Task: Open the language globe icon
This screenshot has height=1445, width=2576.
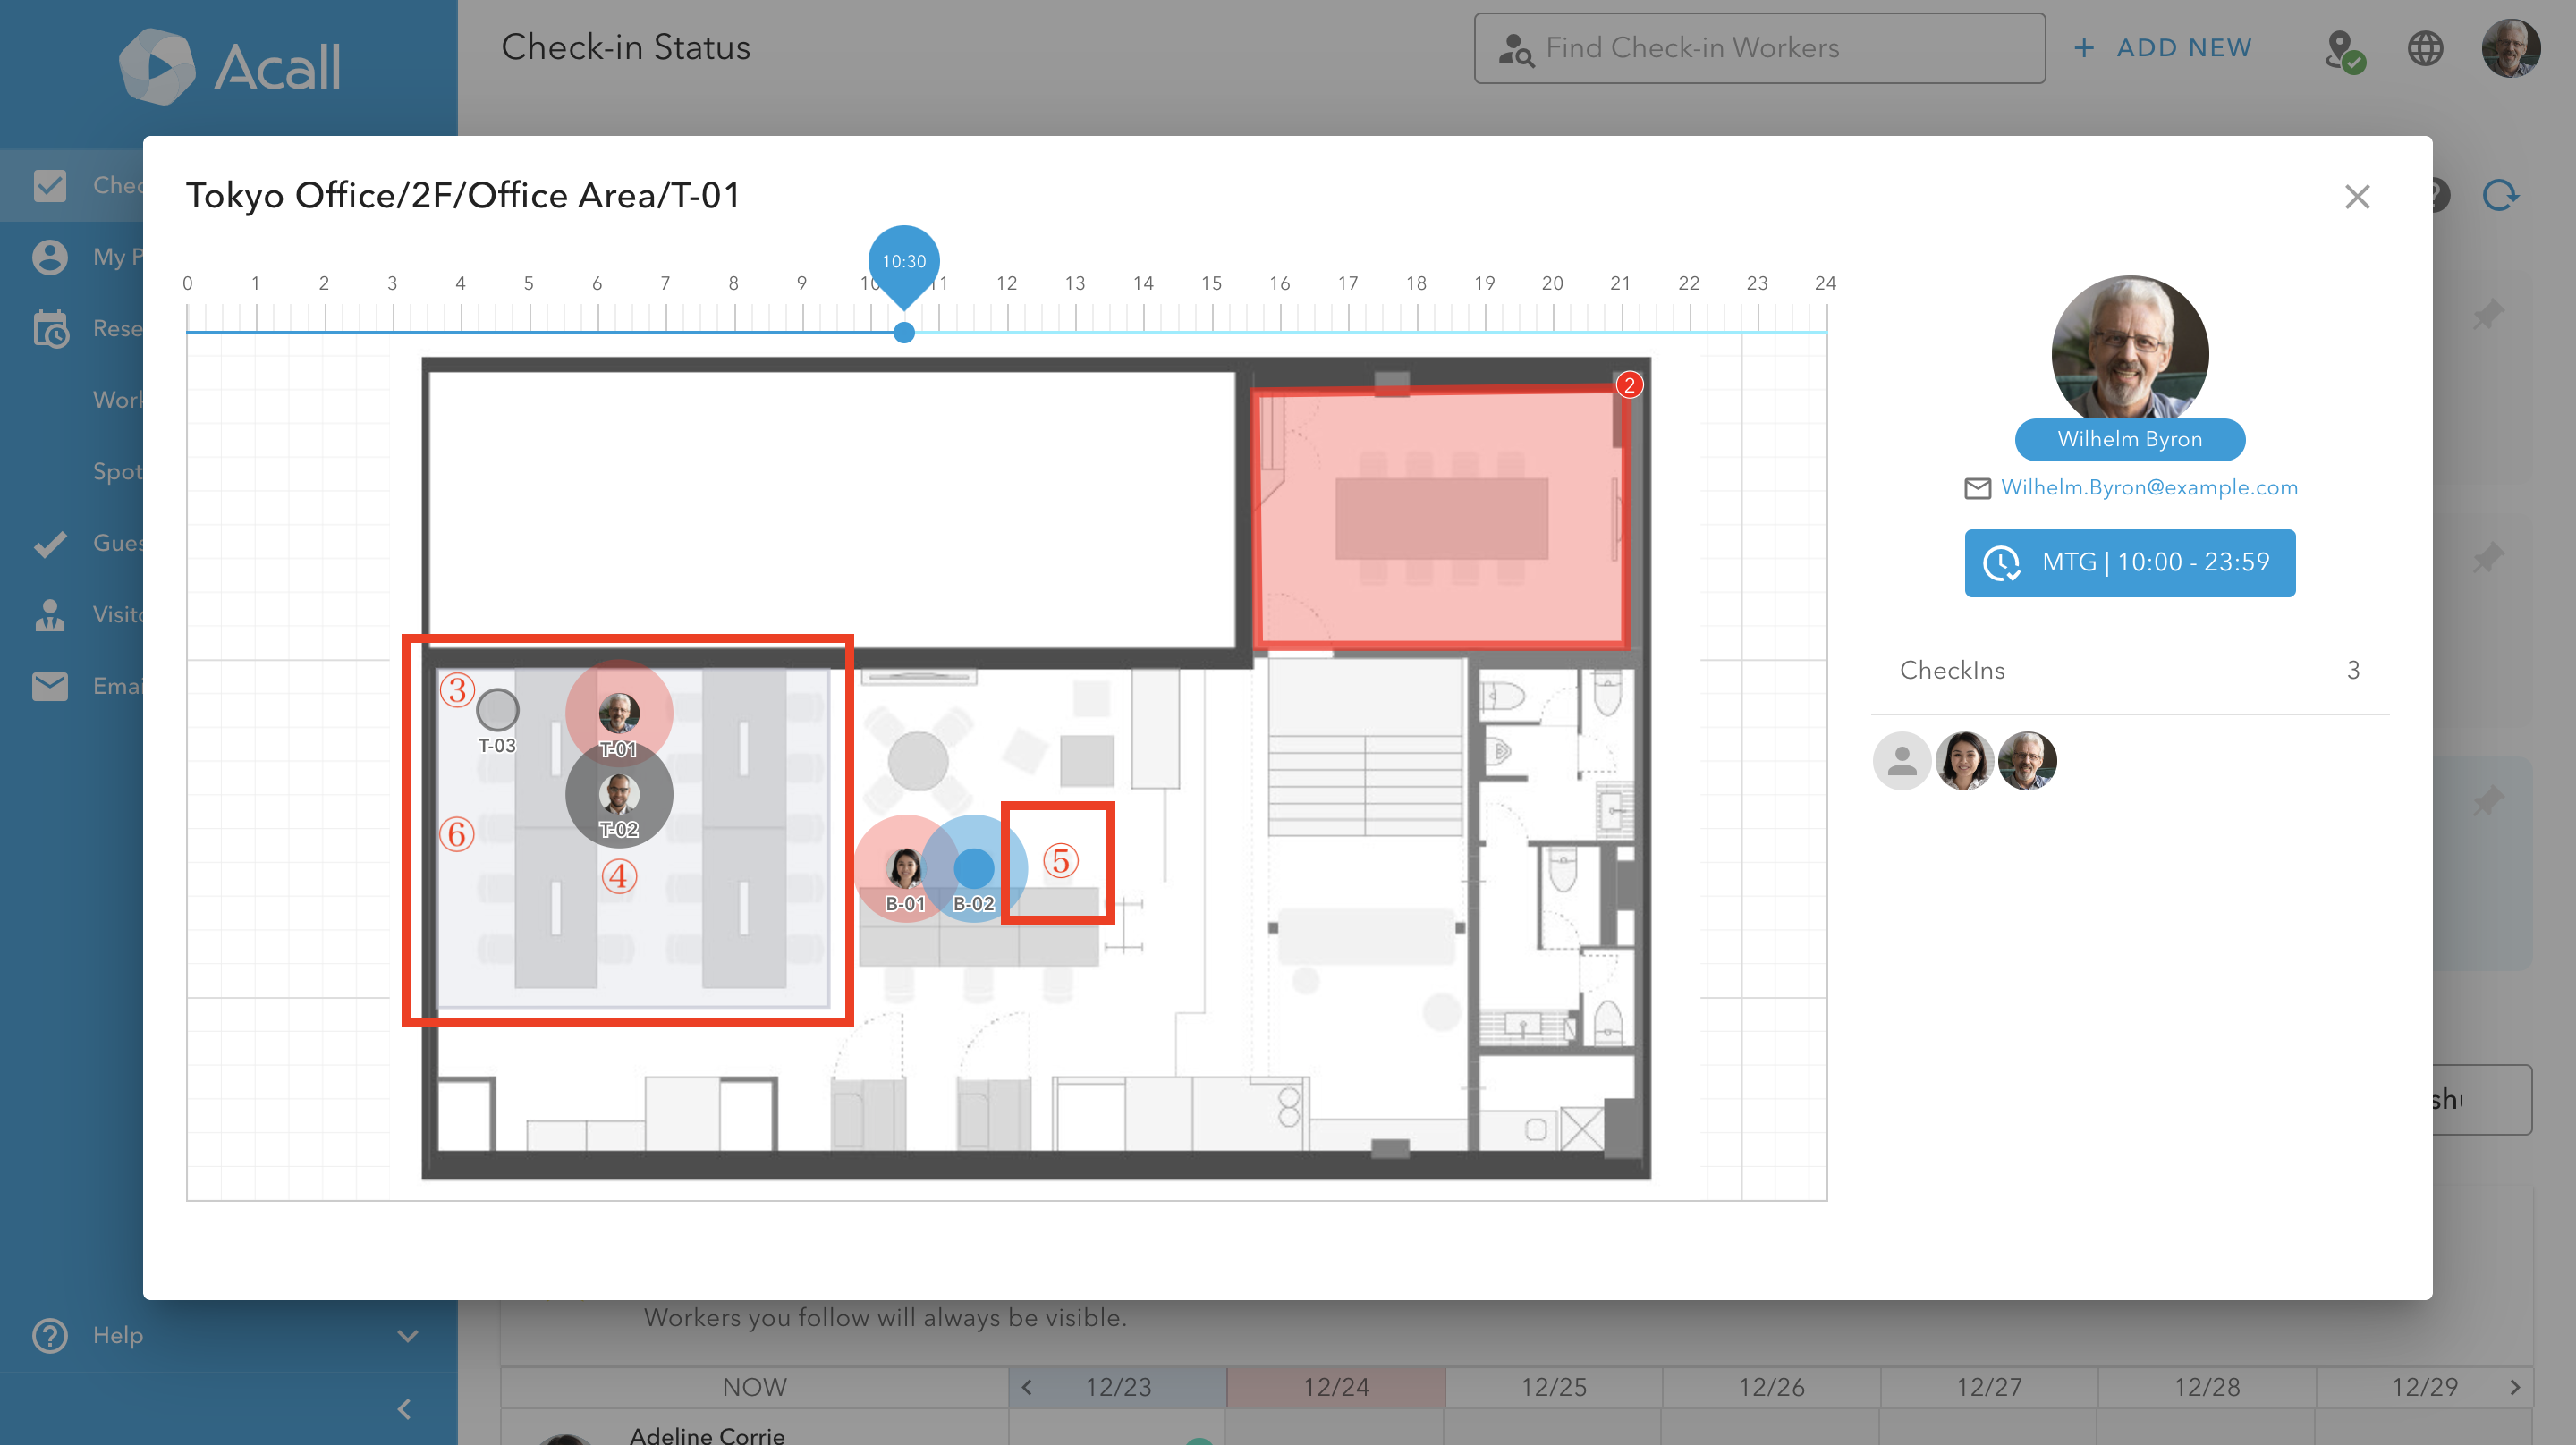Action: click(2425, 48)
